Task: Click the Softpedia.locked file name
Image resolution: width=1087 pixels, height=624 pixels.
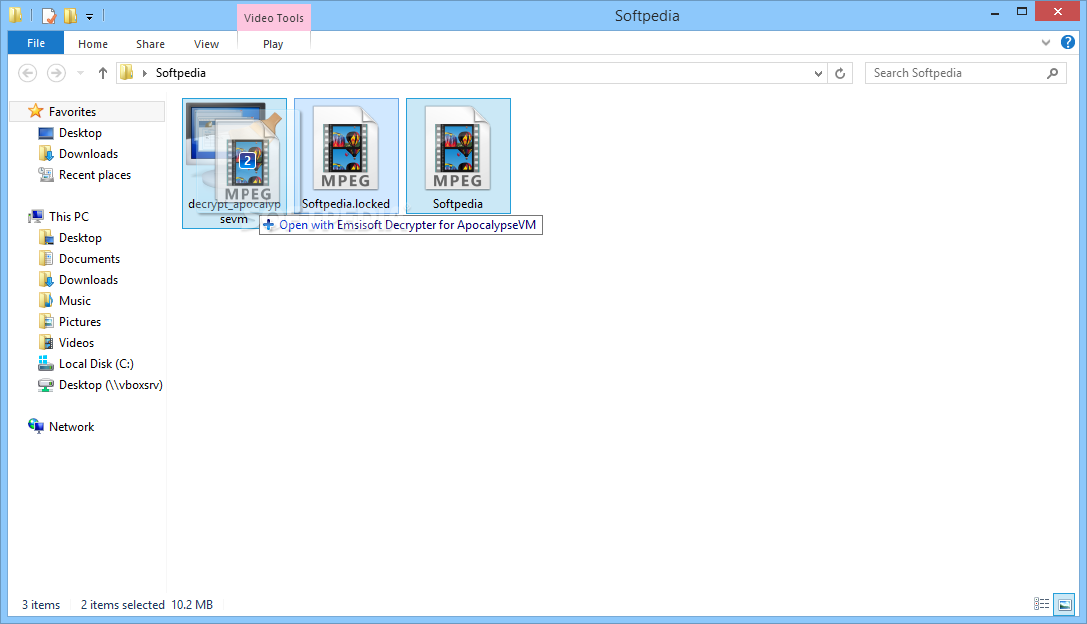Action: [x=346, y=204]
